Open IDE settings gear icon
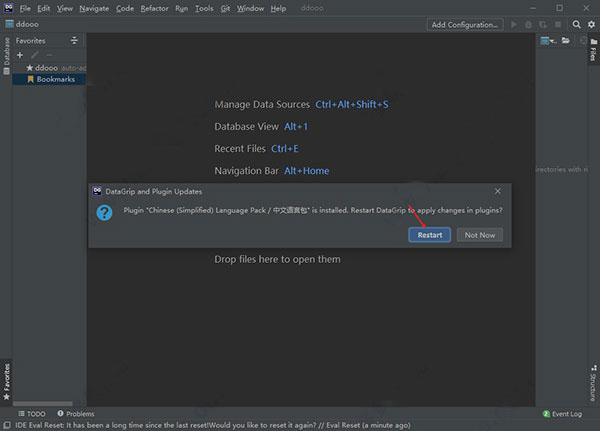 pyautogui.click(x=591, y=24)
